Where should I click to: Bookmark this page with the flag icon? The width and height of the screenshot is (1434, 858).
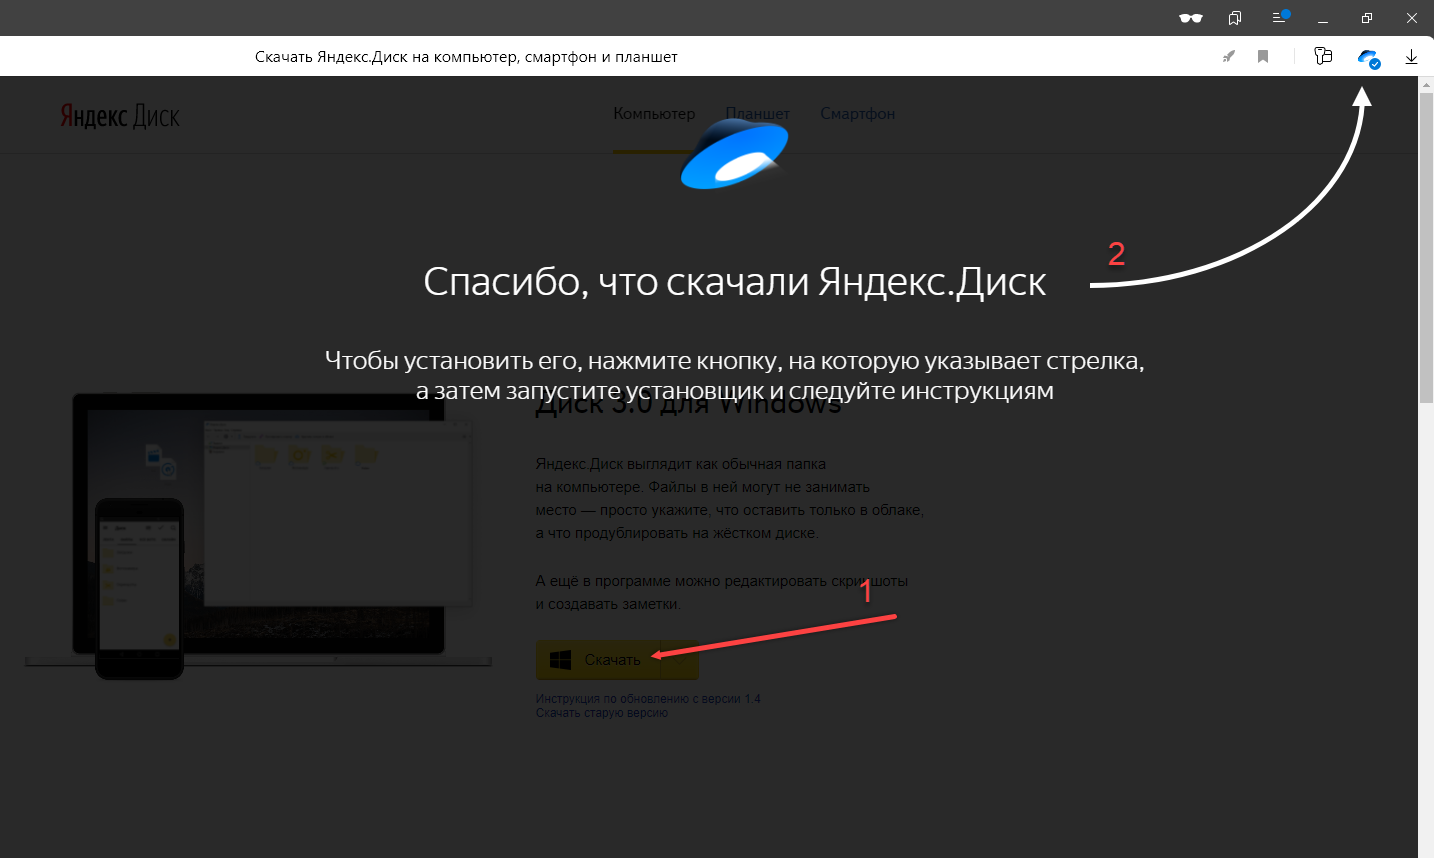1263,57
